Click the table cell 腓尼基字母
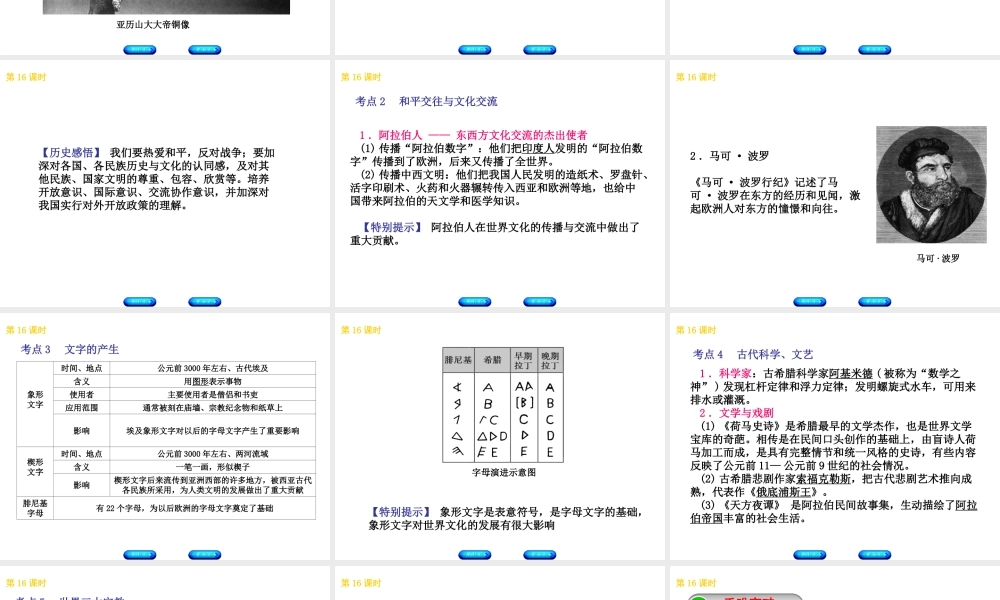 pyautogui.click(x=35, y=508)
